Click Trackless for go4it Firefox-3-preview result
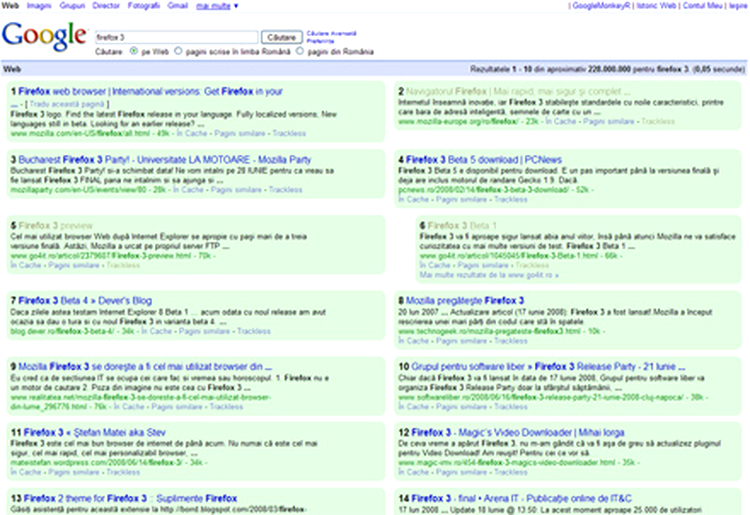The height and width of the screenshot is (515, 750). click(x=123, y=265)
